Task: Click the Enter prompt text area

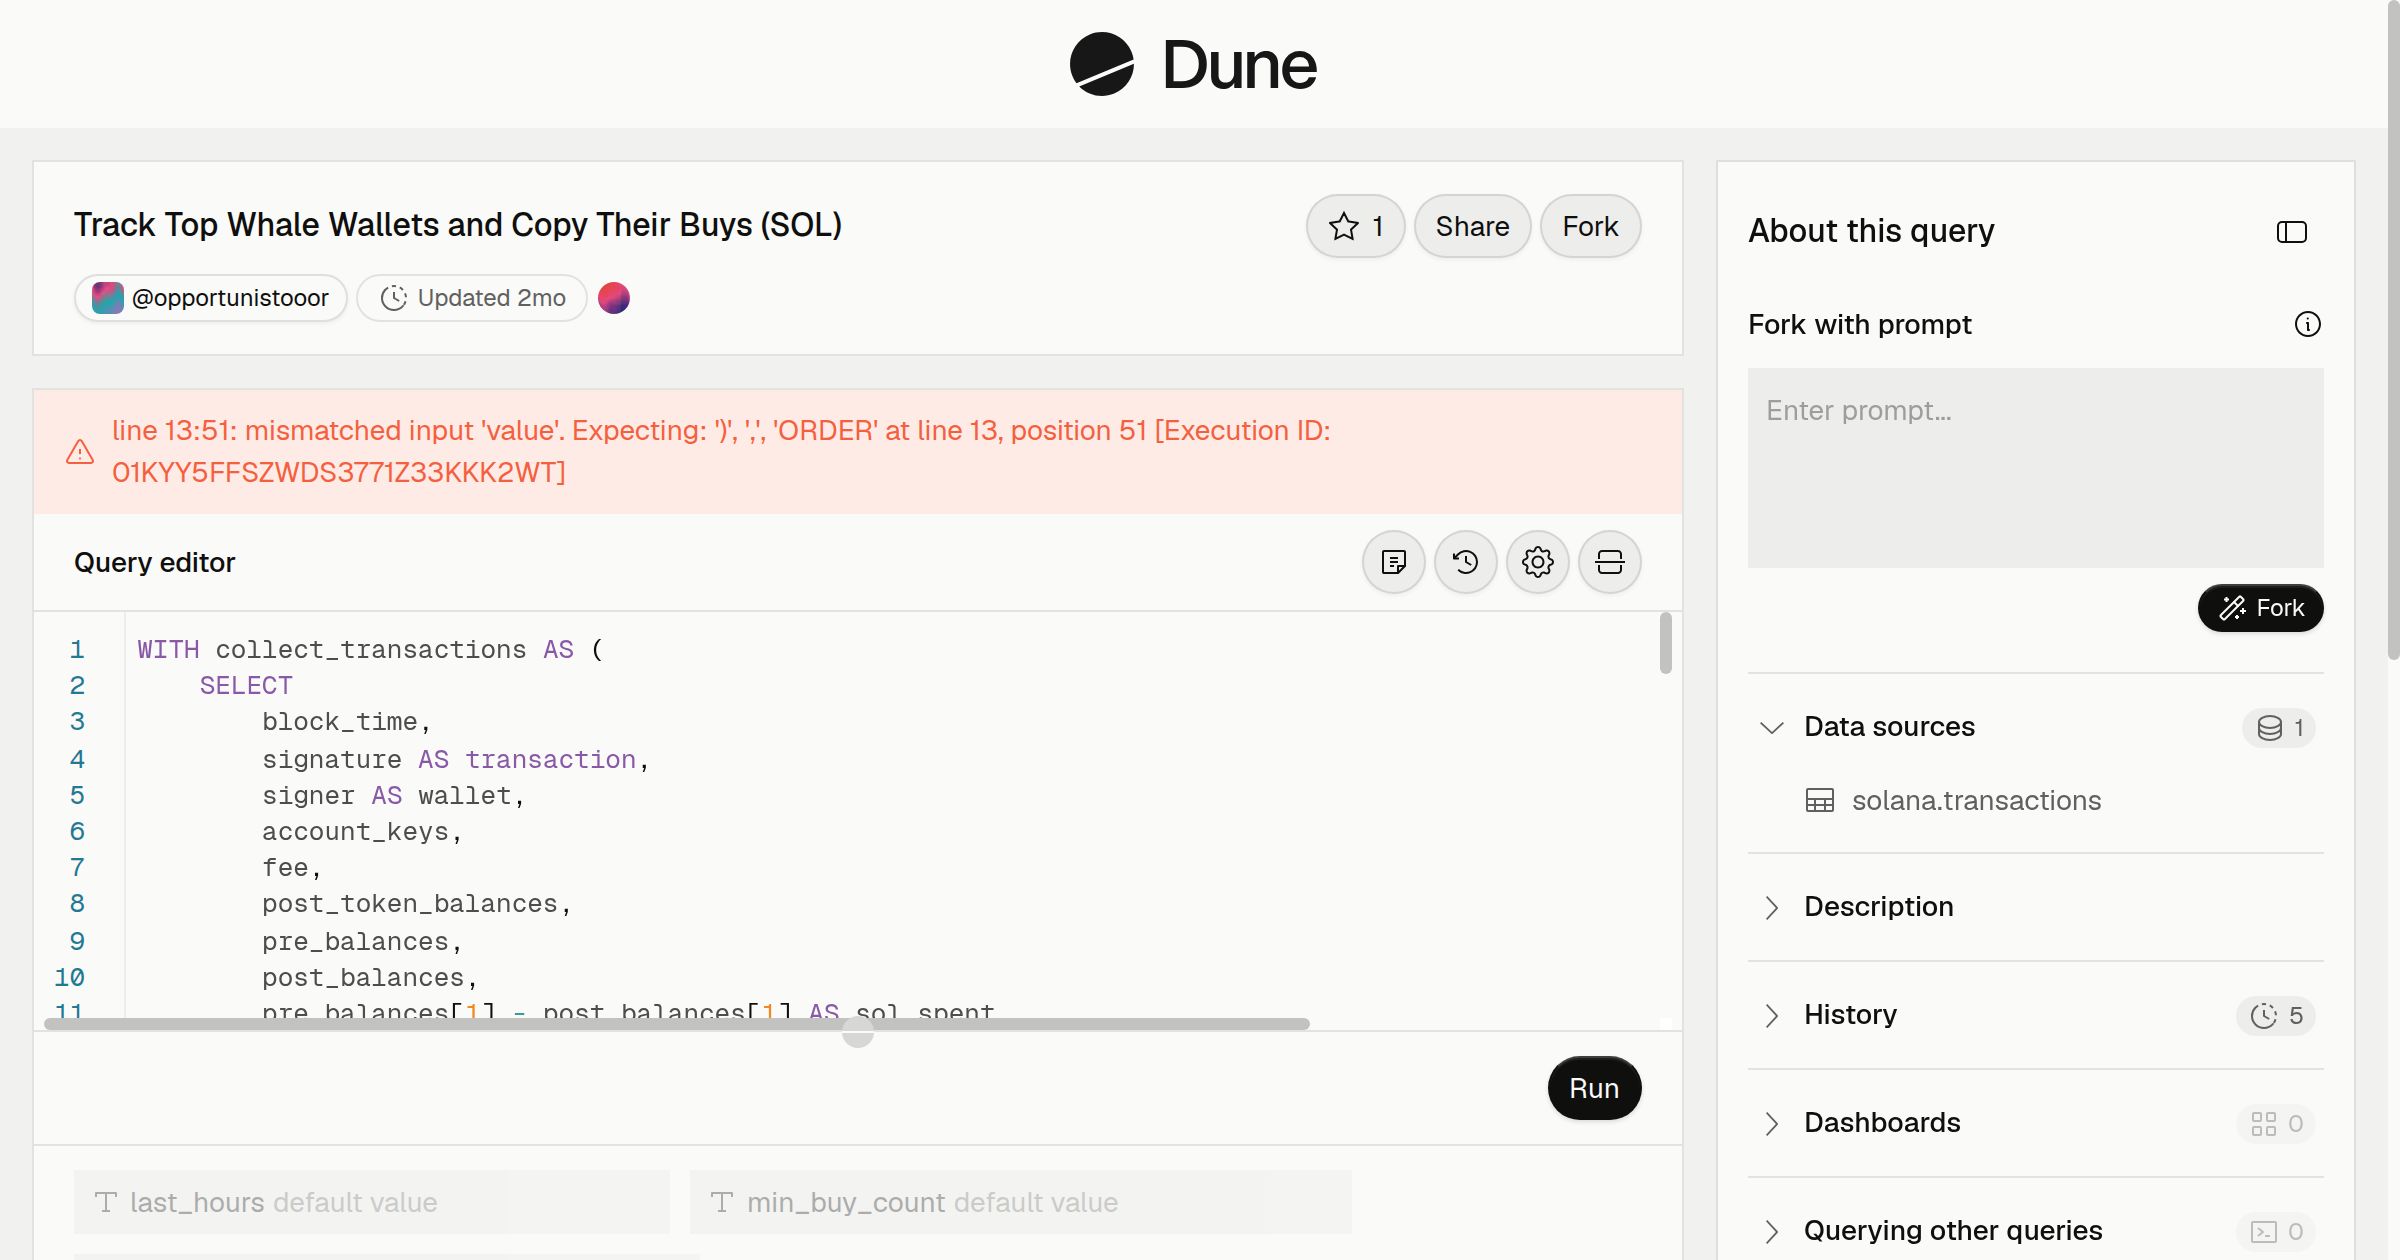Action: click(2036, 468)
